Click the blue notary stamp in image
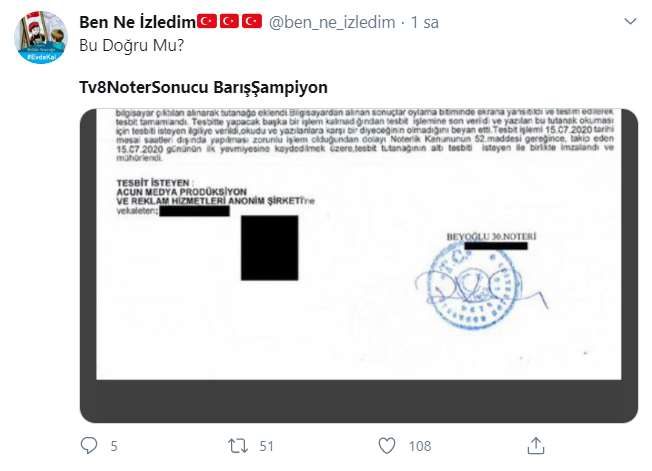652x471 pixels. 473,286
